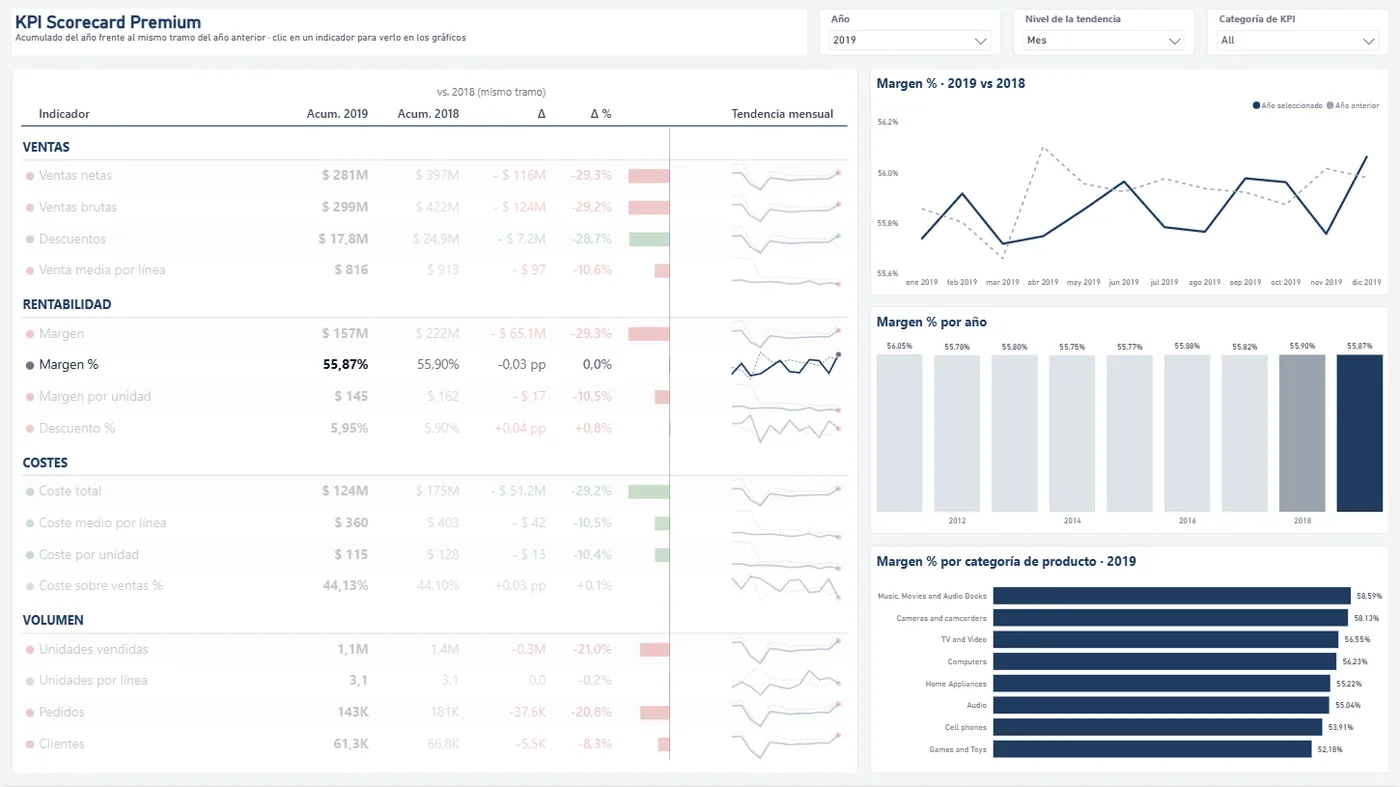Click the Margen % status dot
Image resolution: width=1400 pixels, height=787 pixels.
coord(30,366)
